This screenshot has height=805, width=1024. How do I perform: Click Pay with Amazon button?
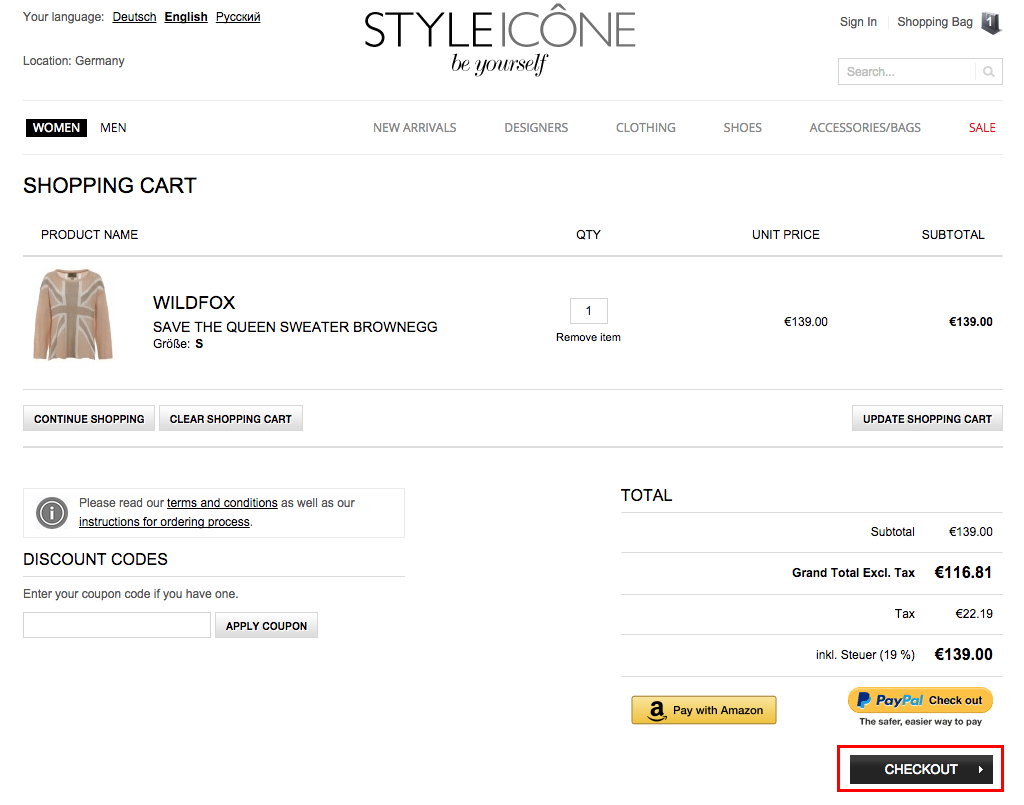click(x=704, y=710)
